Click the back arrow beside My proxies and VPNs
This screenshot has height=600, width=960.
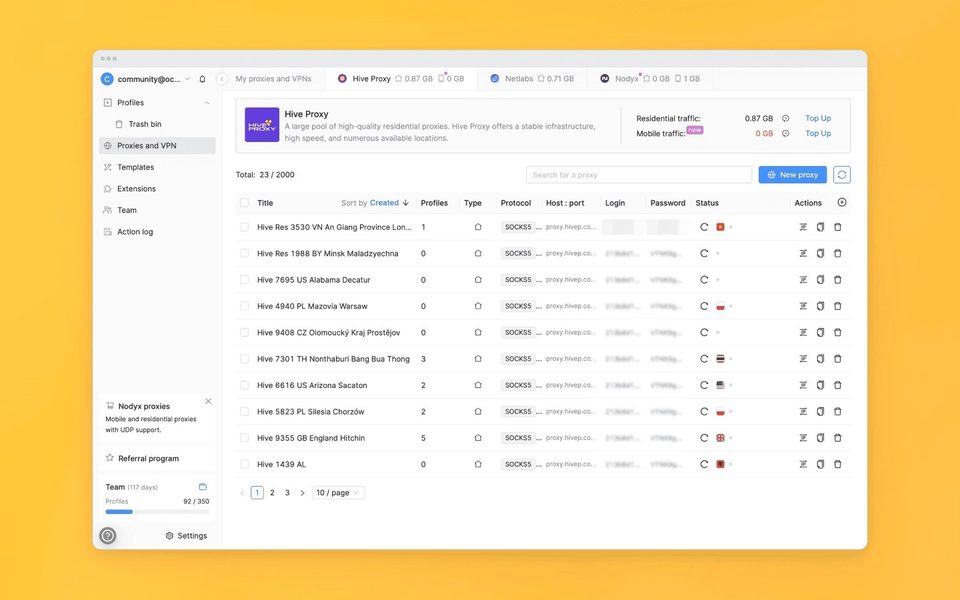click(x=222, y=79)
